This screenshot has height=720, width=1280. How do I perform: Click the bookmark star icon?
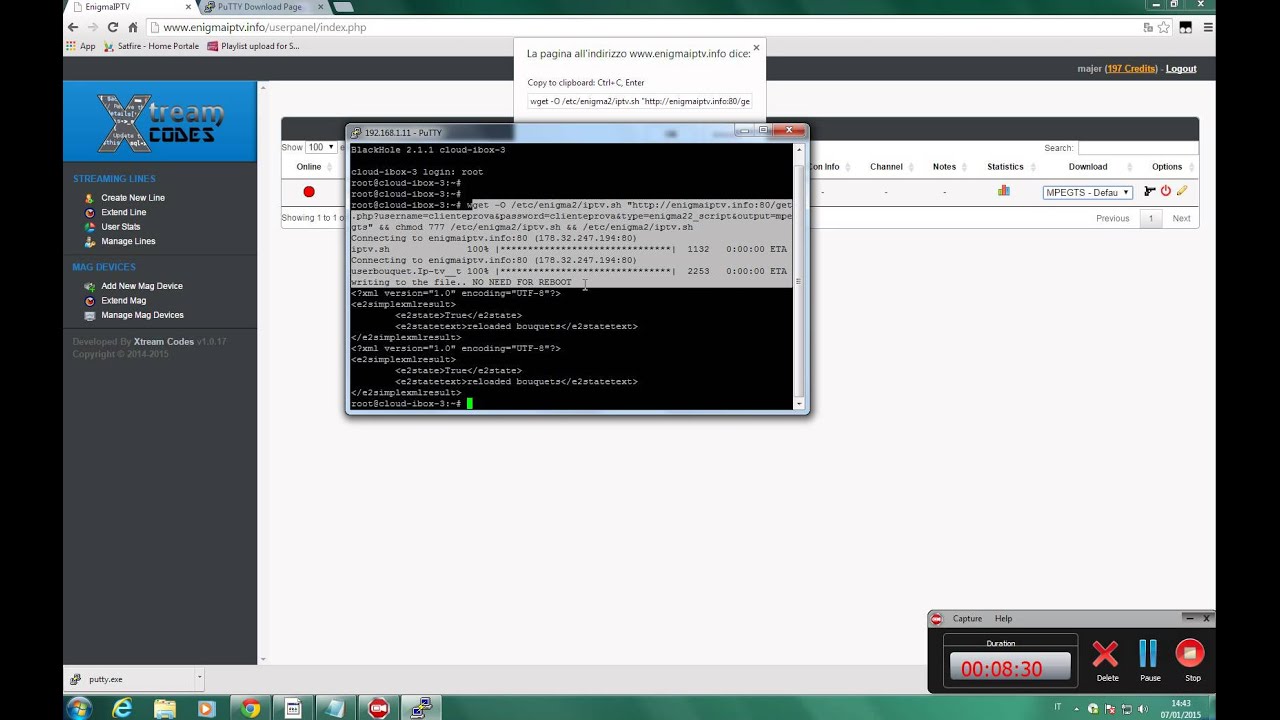point(1164,27)
